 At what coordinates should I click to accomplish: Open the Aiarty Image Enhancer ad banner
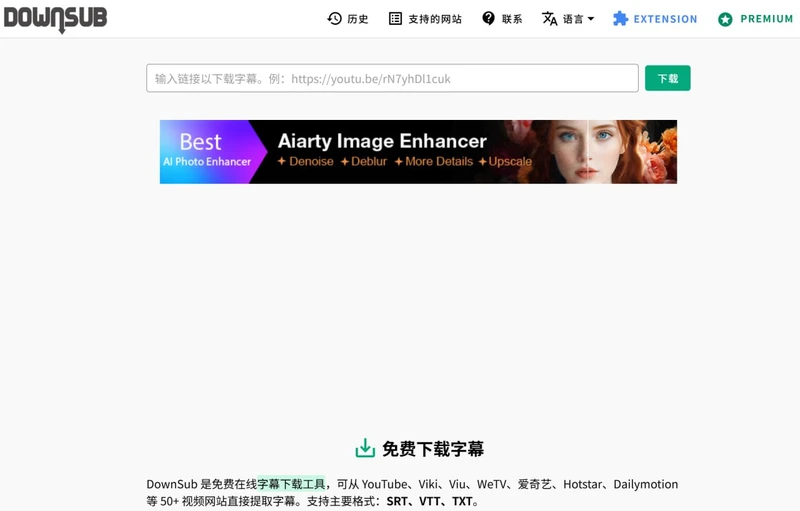(418, 152)
